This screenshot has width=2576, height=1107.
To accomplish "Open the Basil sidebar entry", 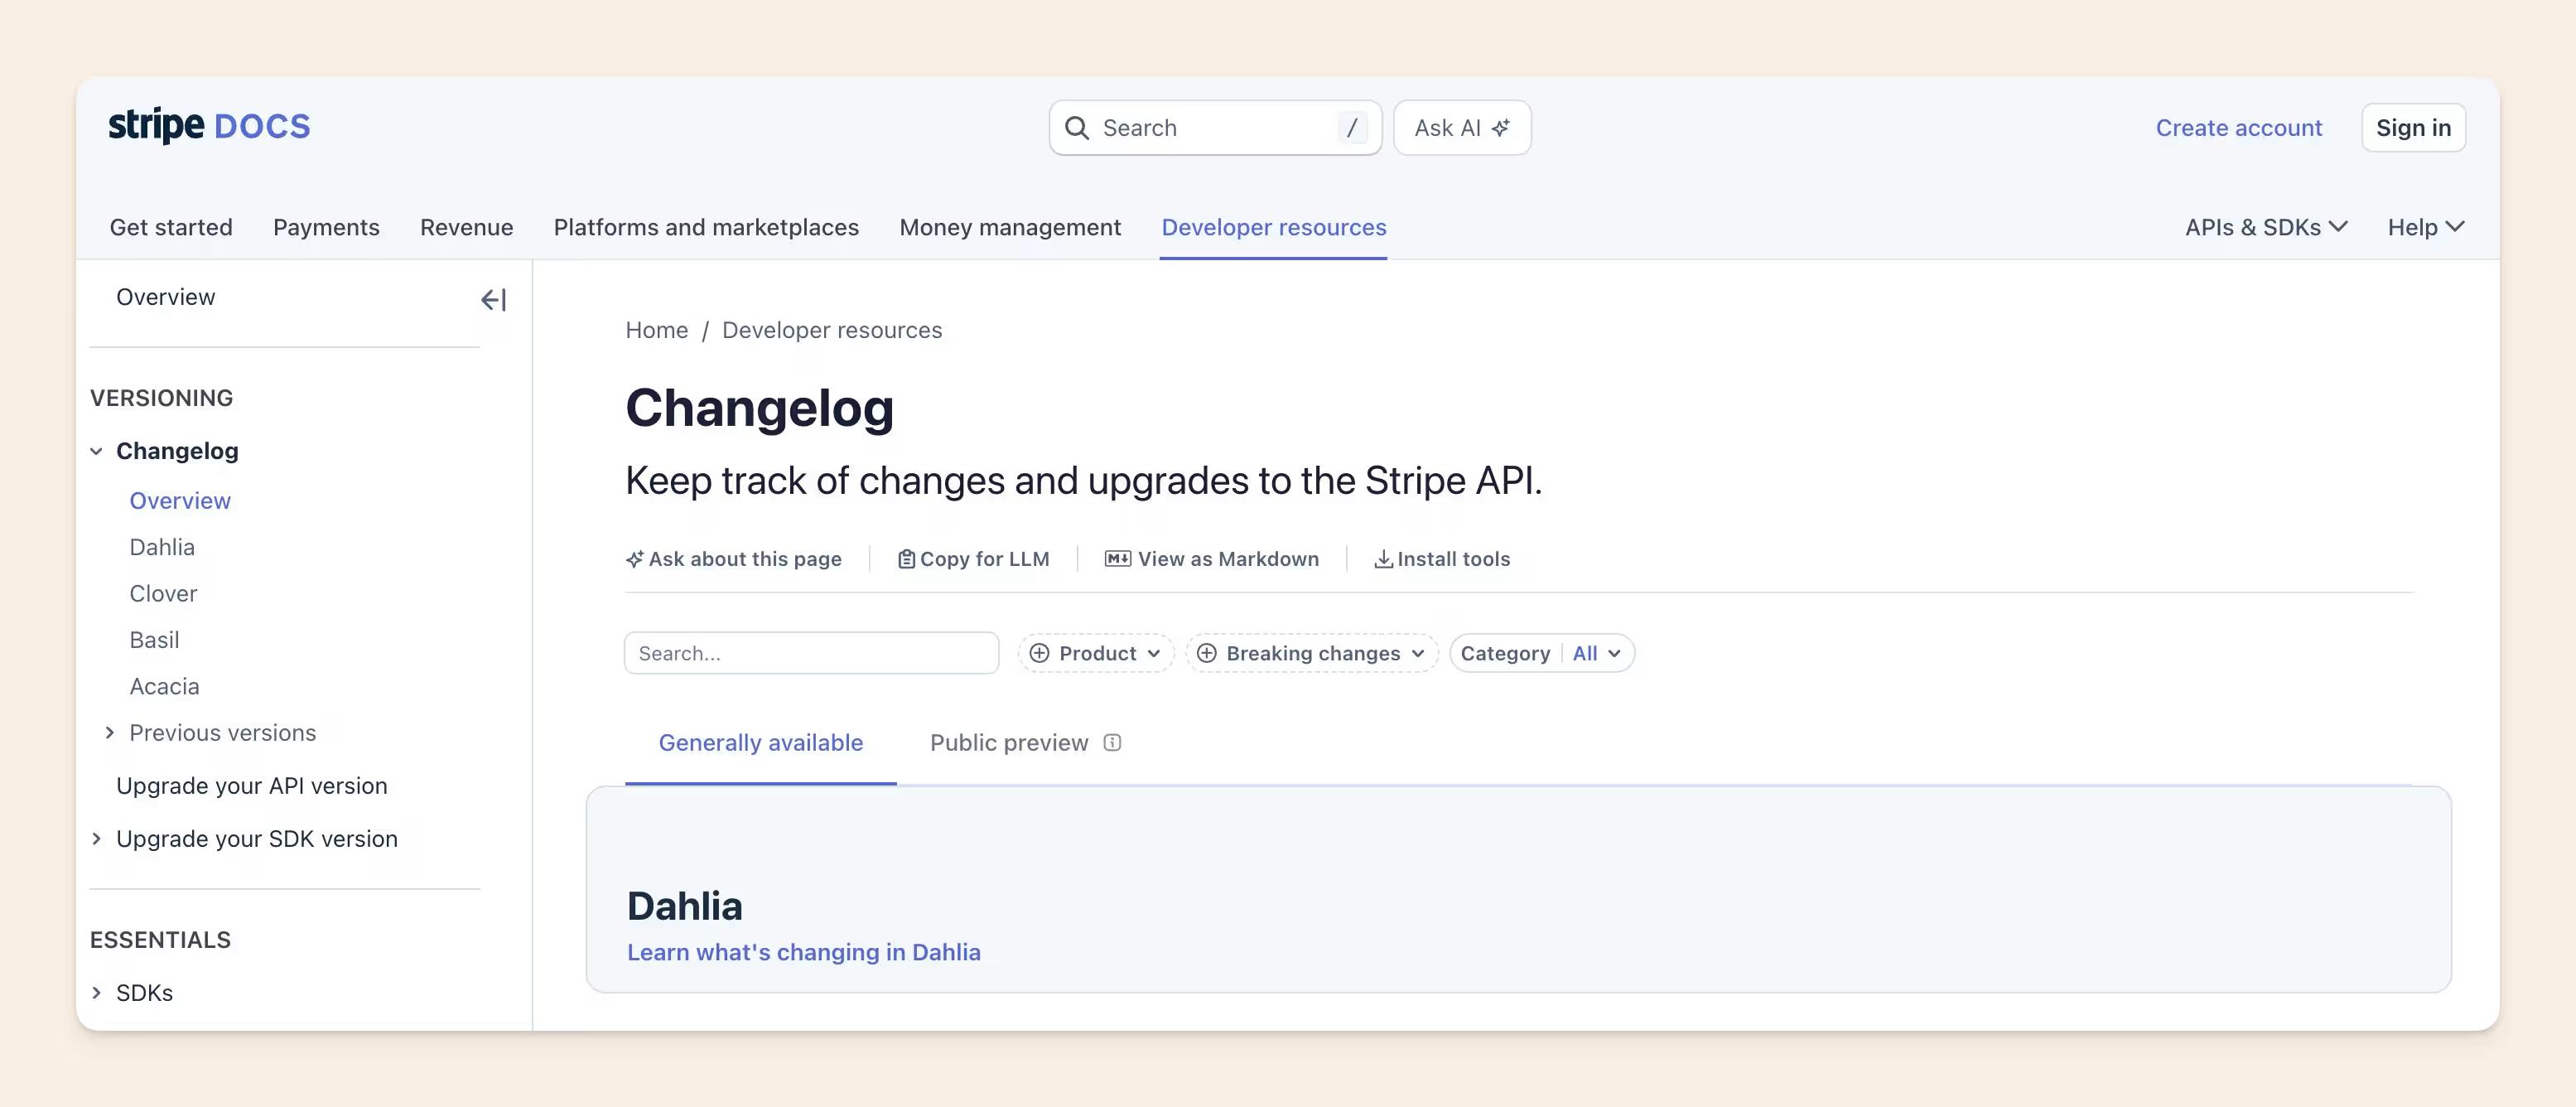I will click(x=154, y=640).
